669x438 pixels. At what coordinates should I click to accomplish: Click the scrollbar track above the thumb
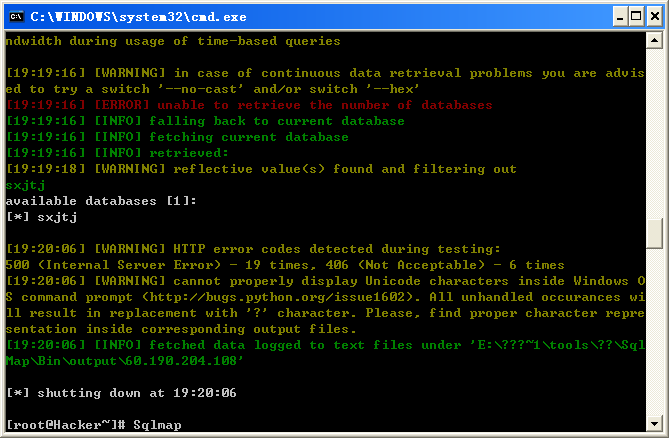coord(654,133)
